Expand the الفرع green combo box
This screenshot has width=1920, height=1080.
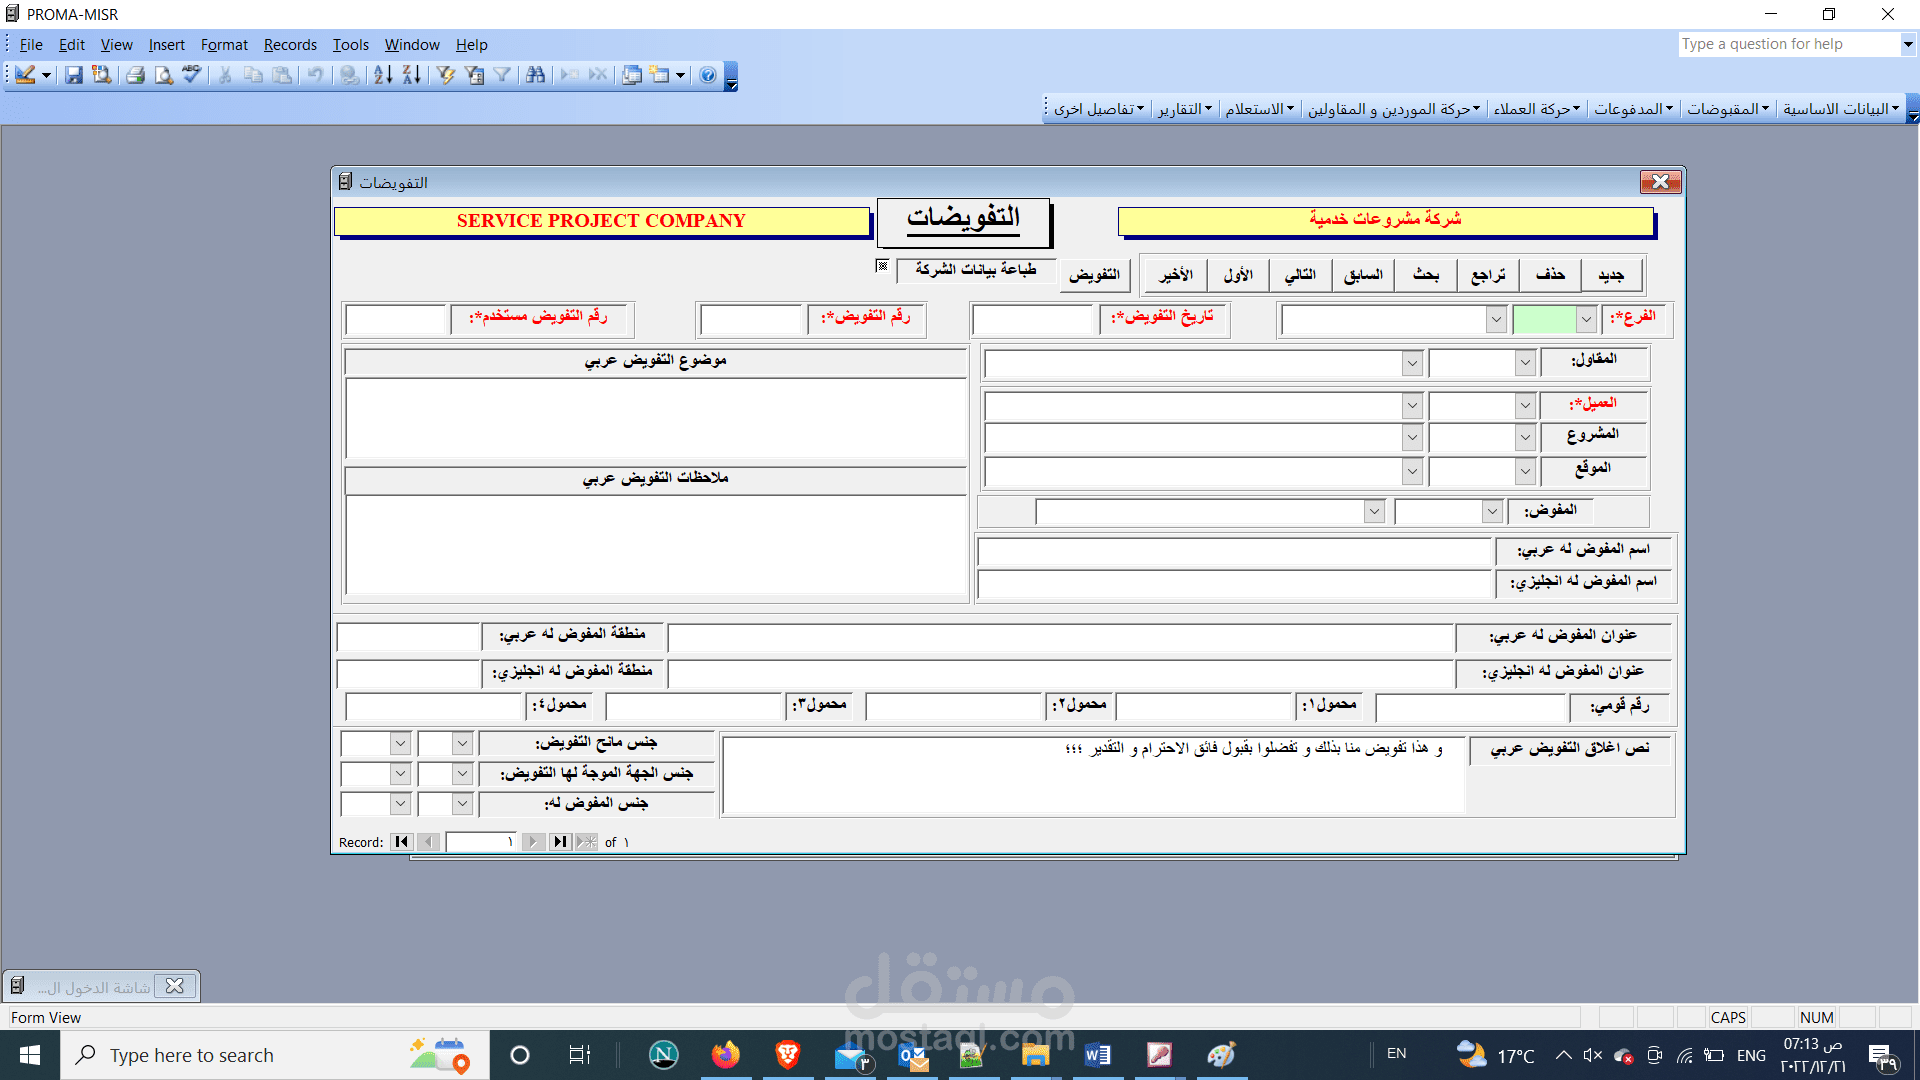click(x=1586, y=320)
